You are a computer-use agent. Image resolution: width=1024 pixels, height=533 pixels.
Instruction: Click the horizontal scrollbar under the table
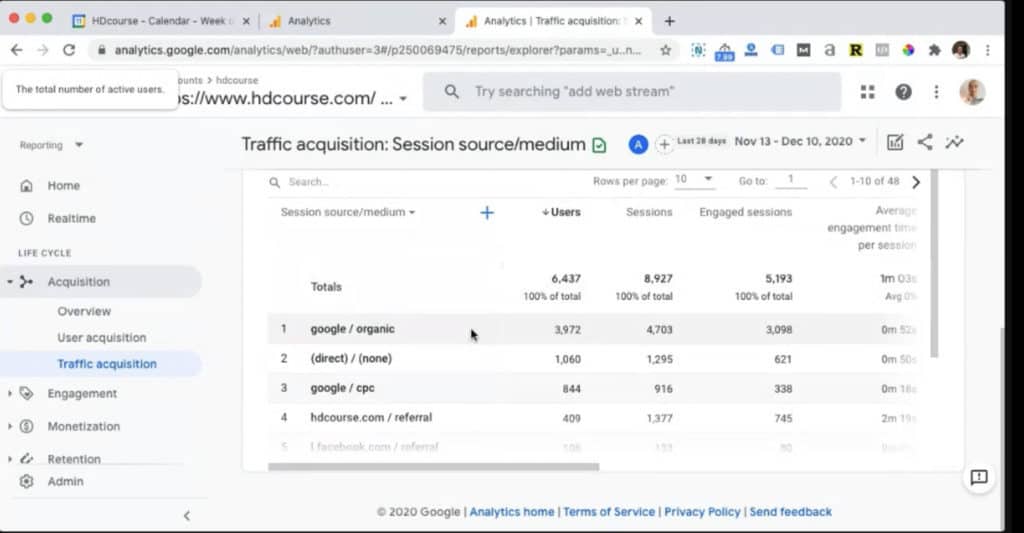(434, 467)
